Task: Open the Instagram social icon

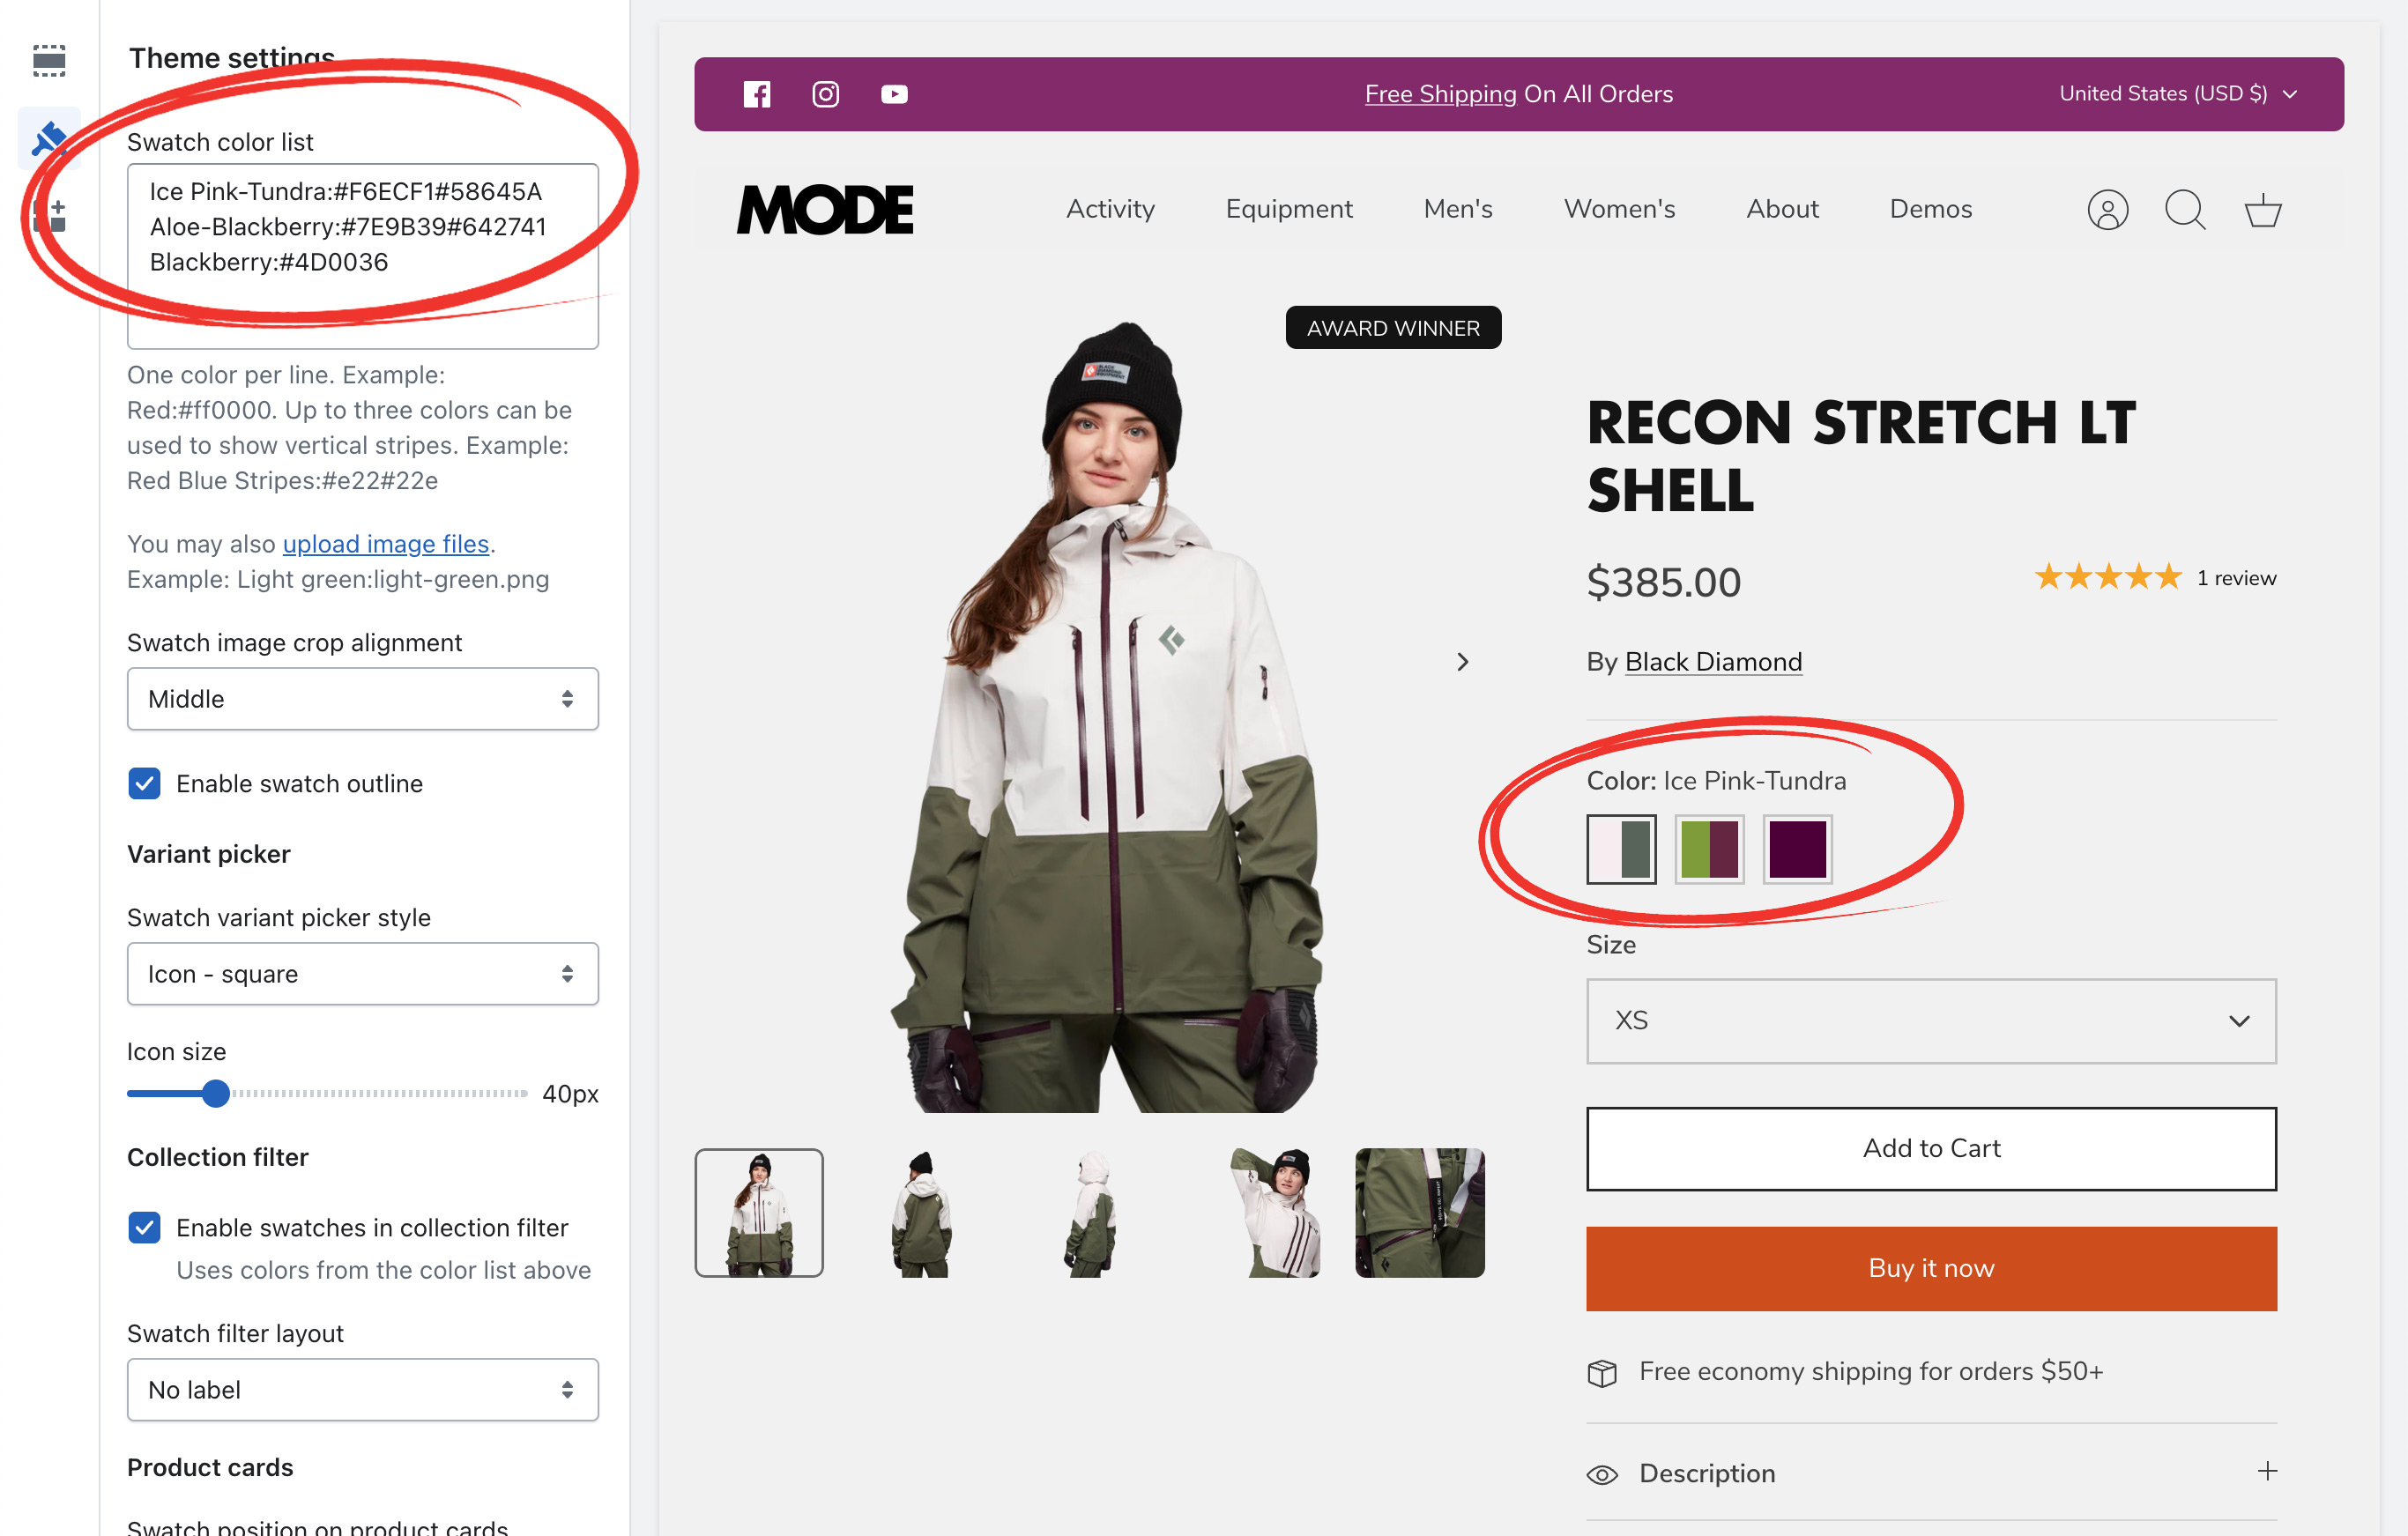Action: tap(825, 94)
